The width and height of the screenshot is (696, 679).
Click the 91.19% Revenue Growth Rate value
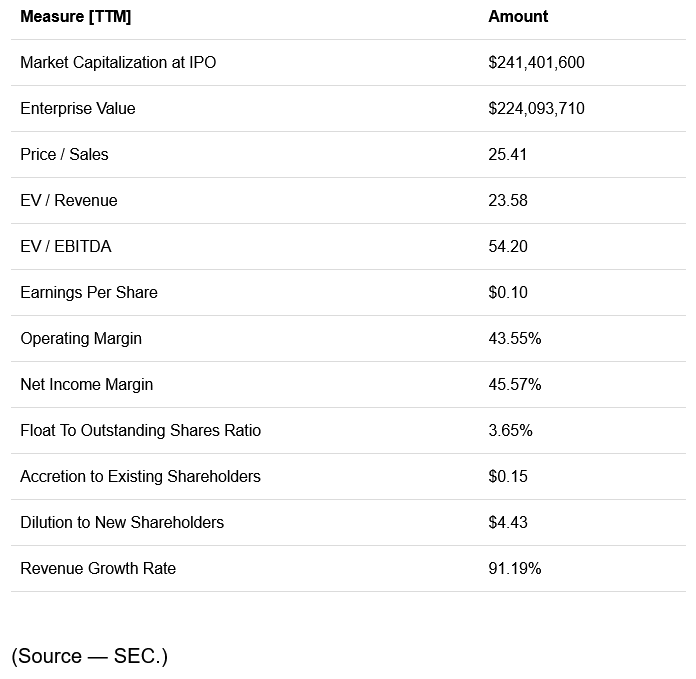pos(515,569)
